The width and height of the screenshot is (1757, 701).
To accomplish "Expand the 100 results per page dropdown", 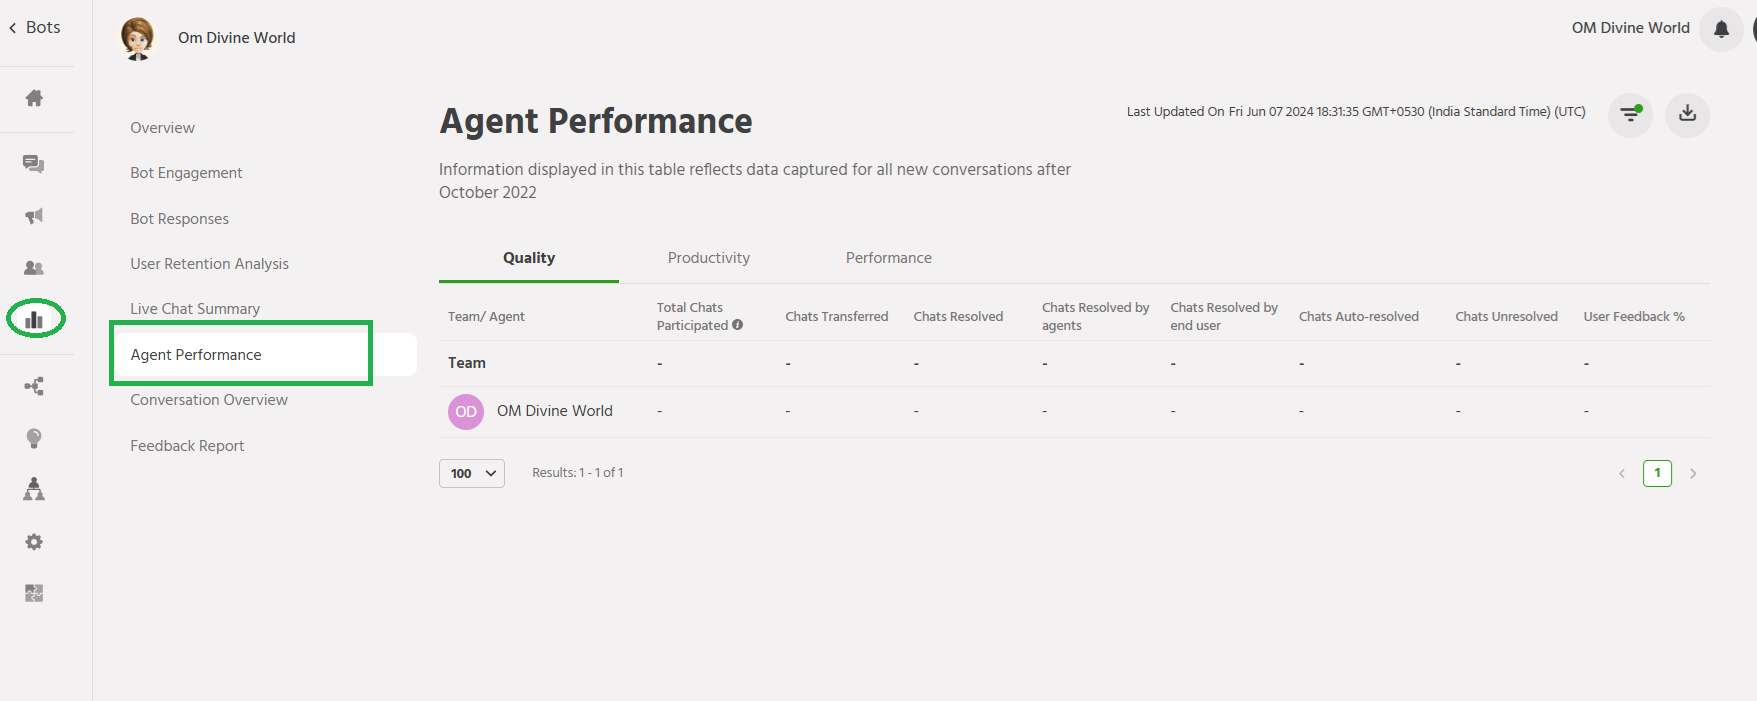I will [472, 473].
